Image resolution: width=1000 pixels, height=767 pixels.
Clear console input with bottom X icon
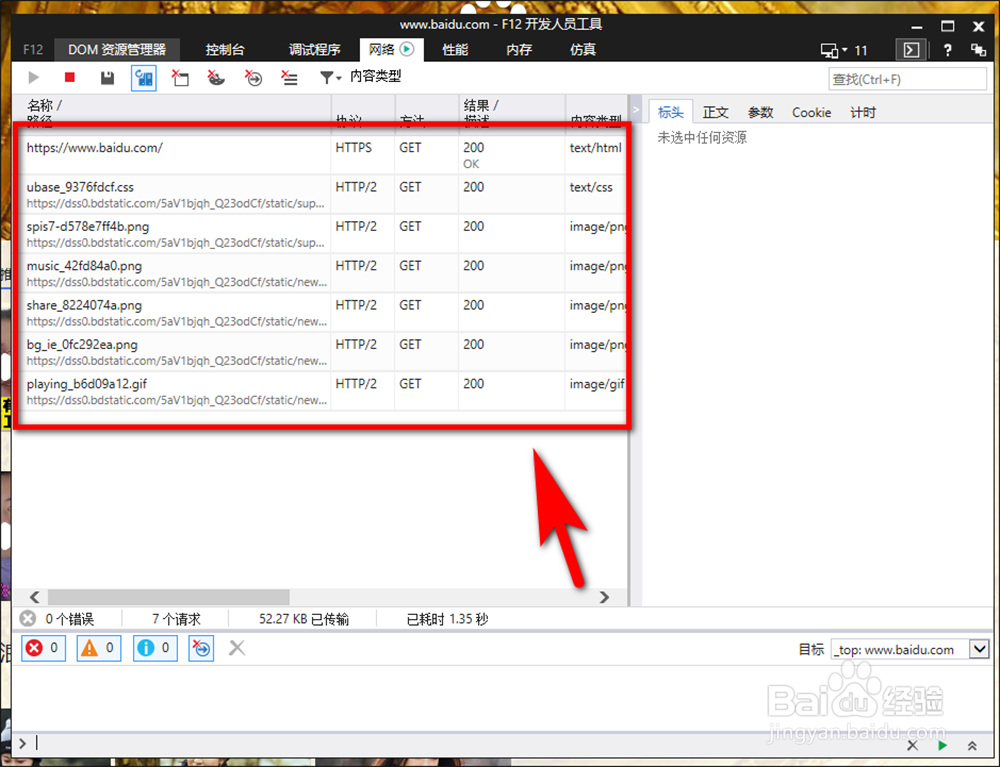click(x=913, y=745)
